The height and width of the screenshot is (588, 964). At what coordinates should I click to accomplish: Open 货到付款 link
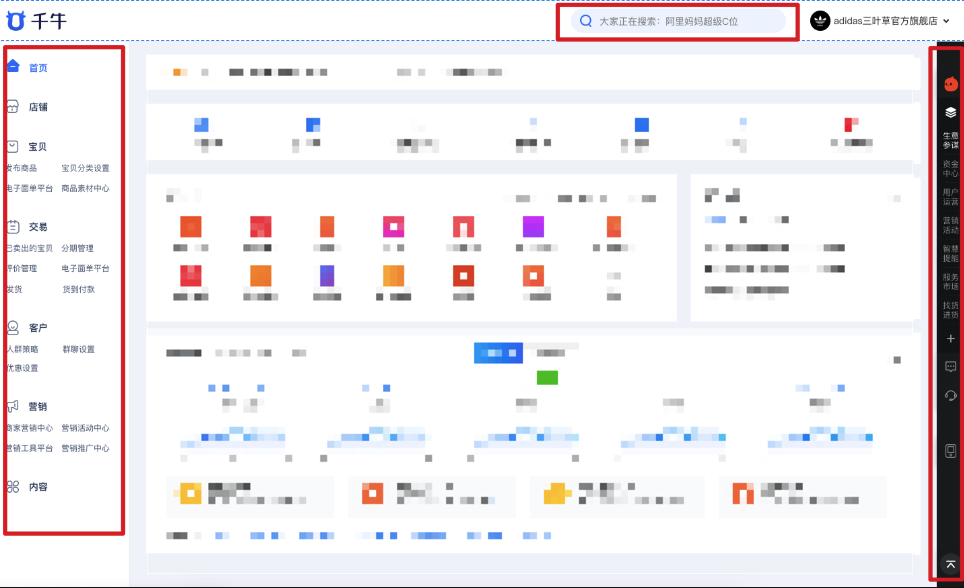(79, 289)
